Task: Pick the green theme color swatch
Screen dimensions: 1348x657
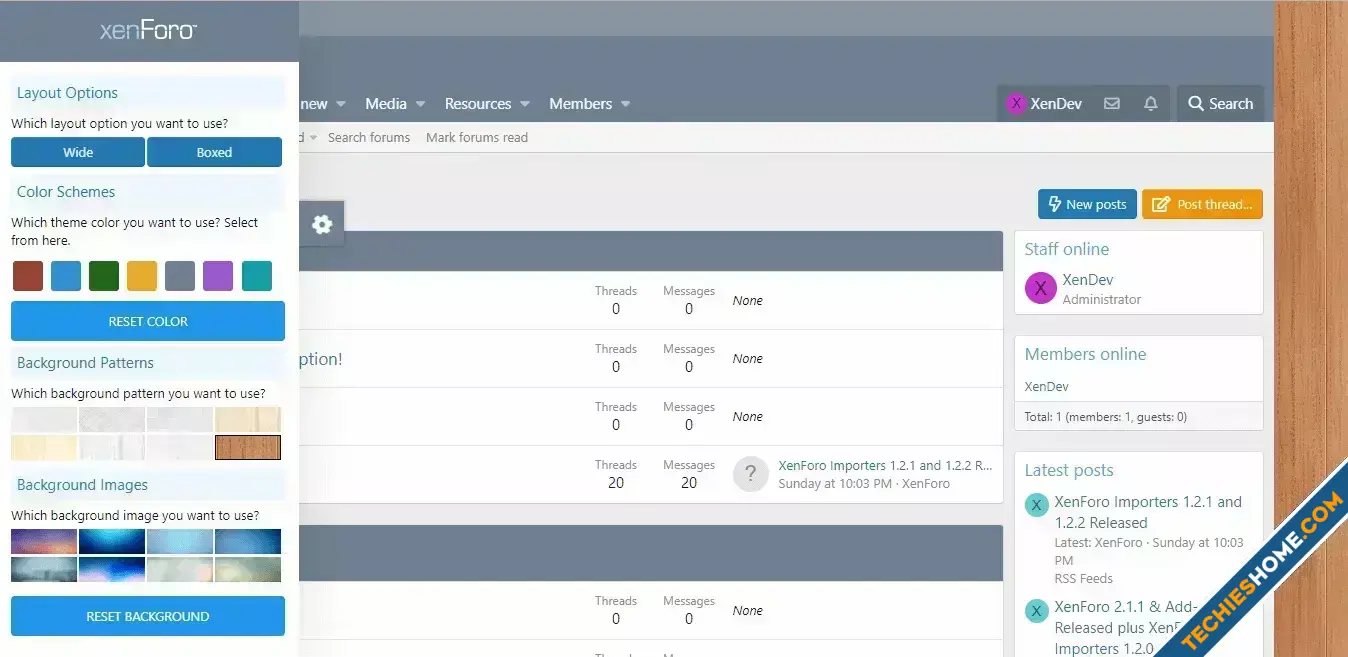Action: pyautogui.click(x=104, y=276)
